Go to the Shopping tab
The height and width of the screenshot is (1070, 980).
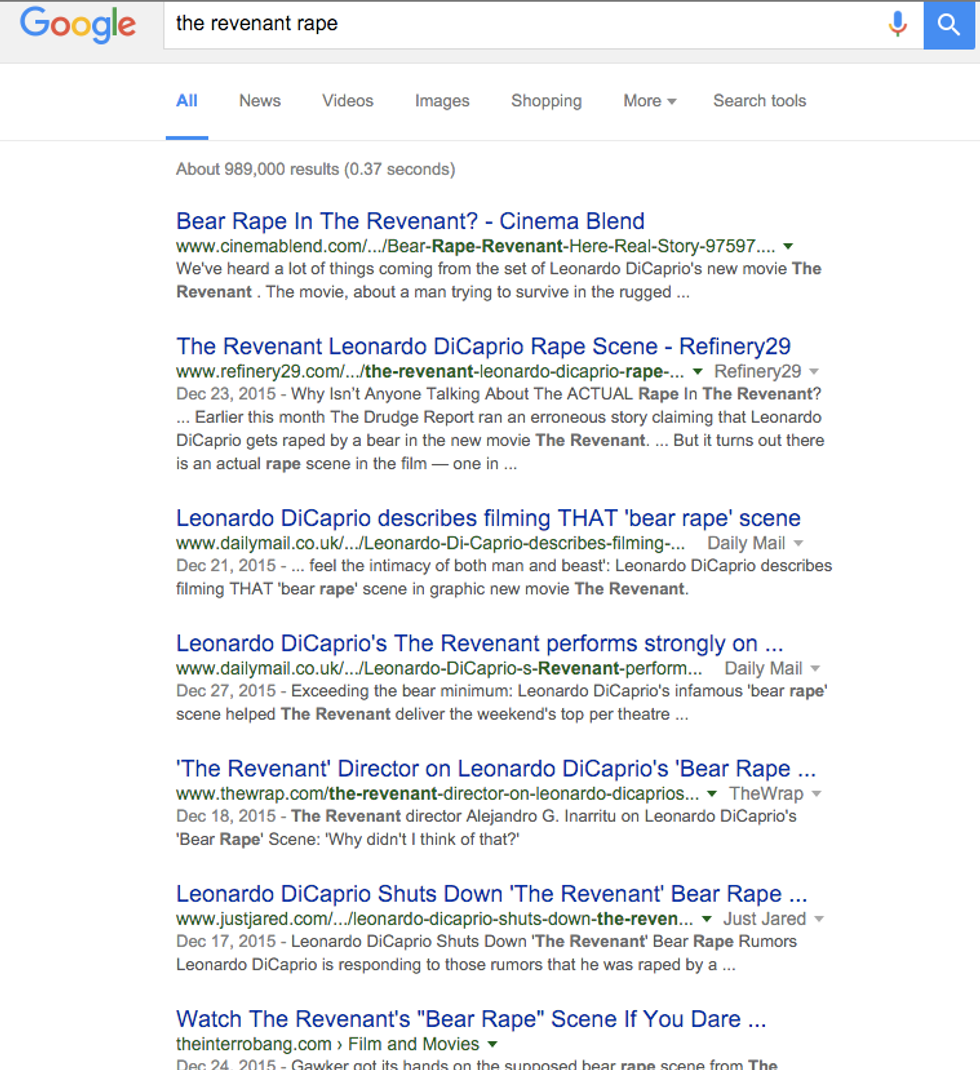click(546, 101)
